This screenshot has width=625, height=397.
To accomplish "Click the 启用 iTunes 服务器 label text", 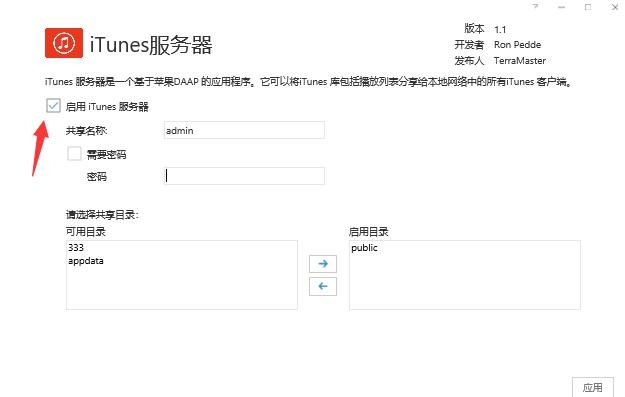I will (107, 106).
